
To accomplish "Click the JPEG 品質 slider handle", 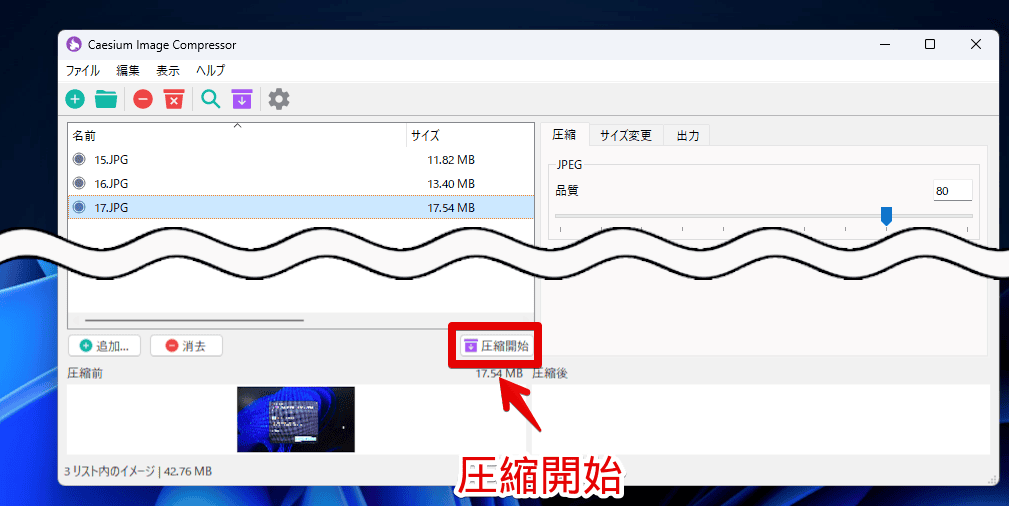I will (x=886, y=216).
